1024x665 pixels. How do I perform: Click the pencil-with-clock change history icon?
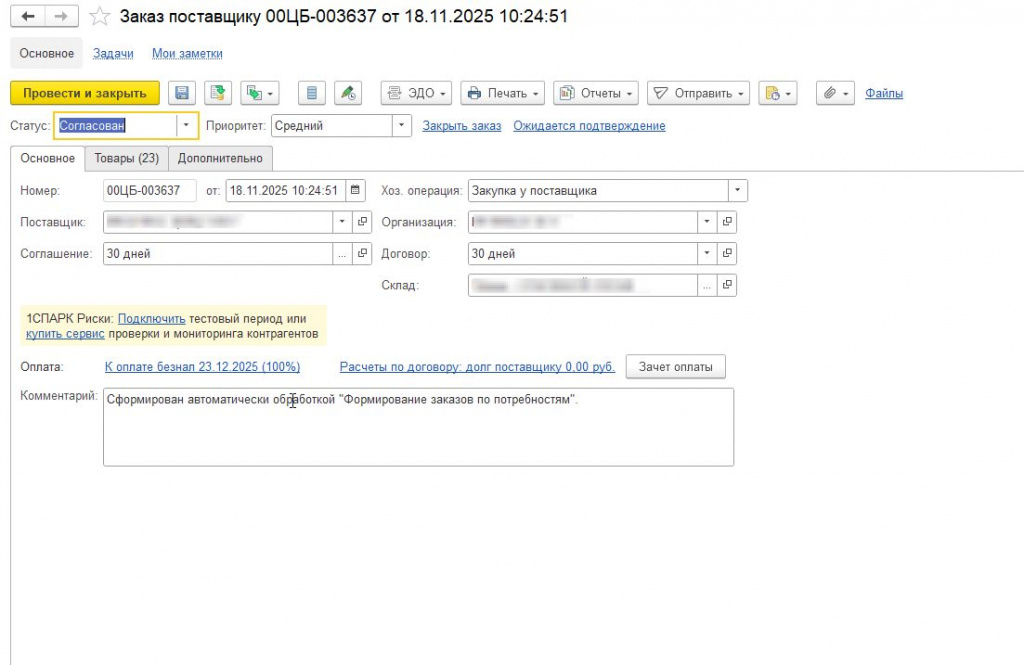point(347,93)
